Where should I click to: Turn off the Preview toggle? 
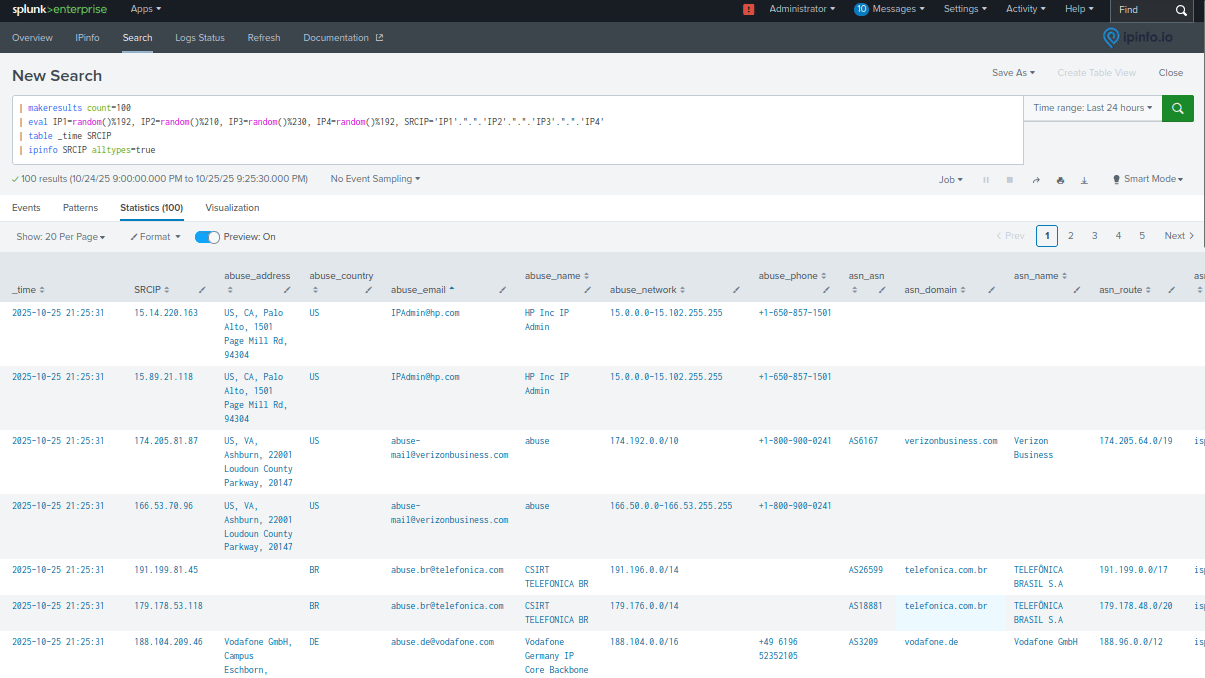[x=206, y=236]
